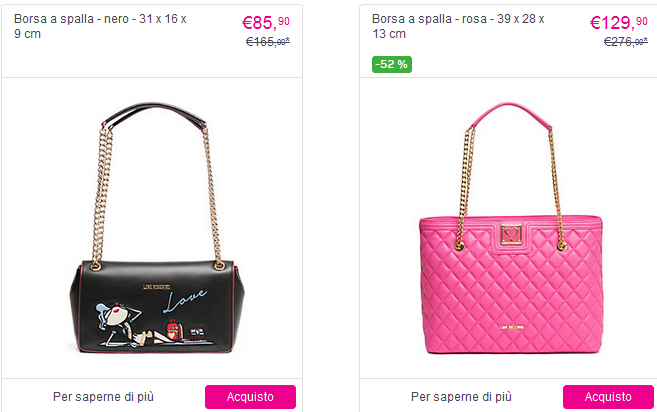
Task: Click the green -52 % discount badge
Action: pyautogui.click(x=392, y=64)
